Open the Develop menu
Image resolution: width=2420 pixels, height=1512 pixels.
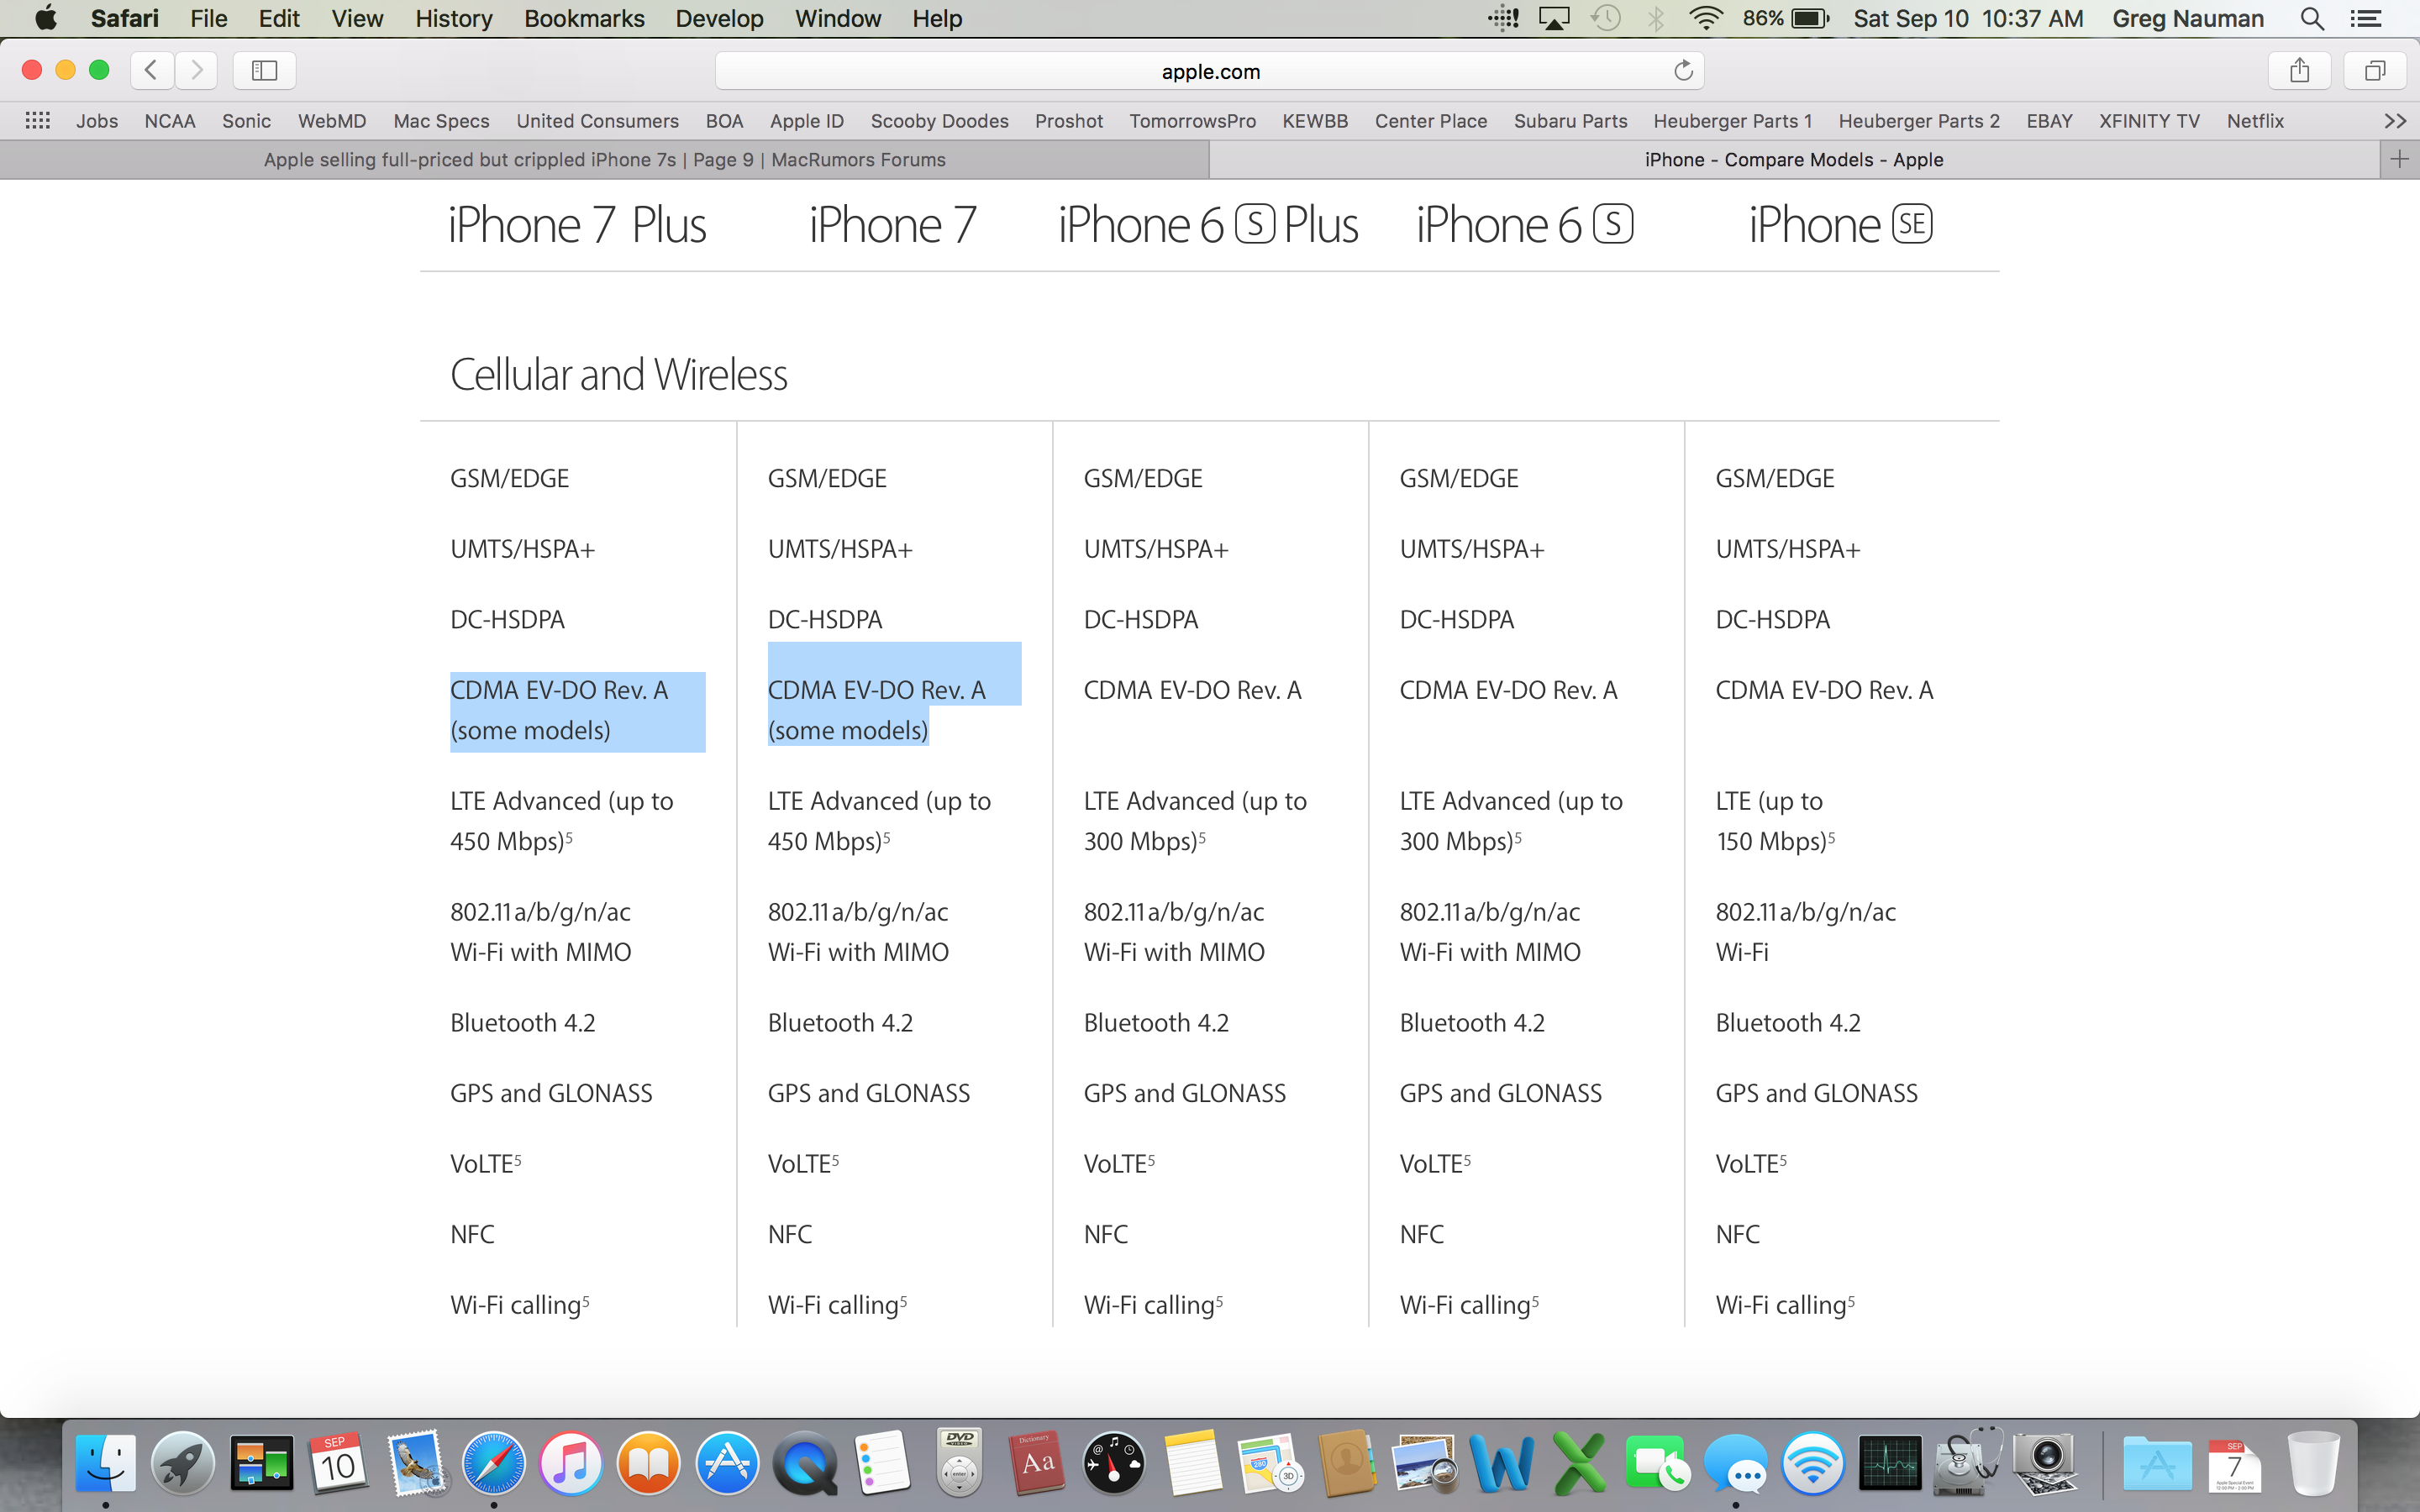pyautogui.click(x=719, y=18)
